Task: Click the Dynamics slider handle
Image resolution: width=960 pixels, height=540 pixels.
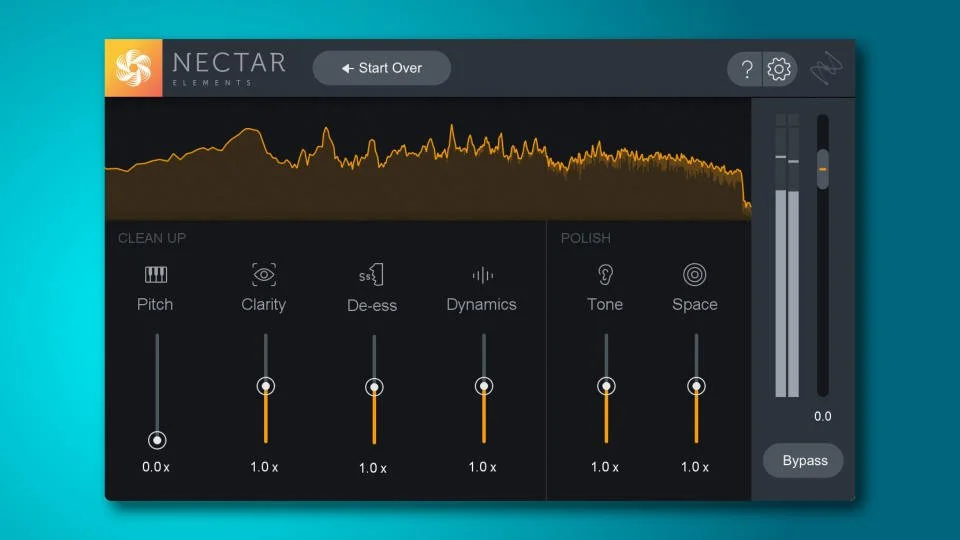Action: (x=484, y=386)
